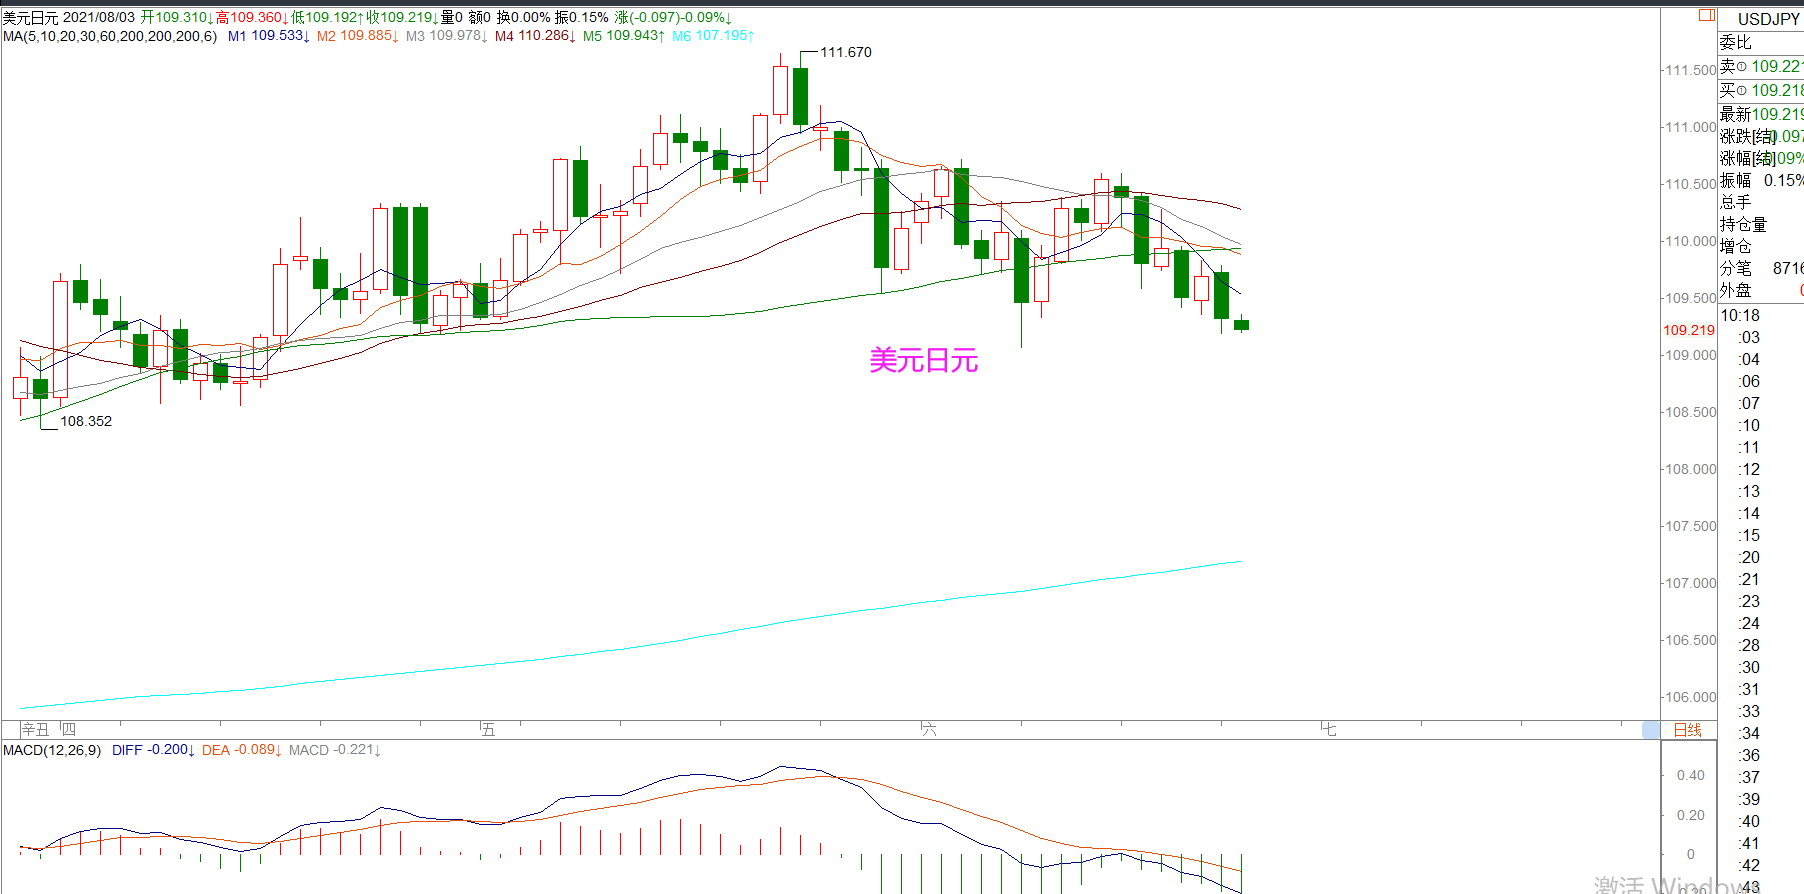
Task: Click the DEA -0.089 value
Action: pos(242,750)
